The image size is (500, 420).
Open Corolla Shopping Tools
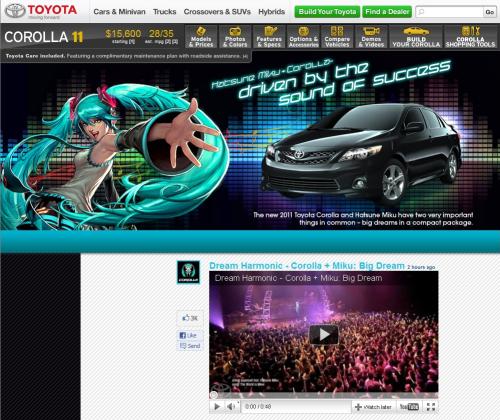point(470,37)
